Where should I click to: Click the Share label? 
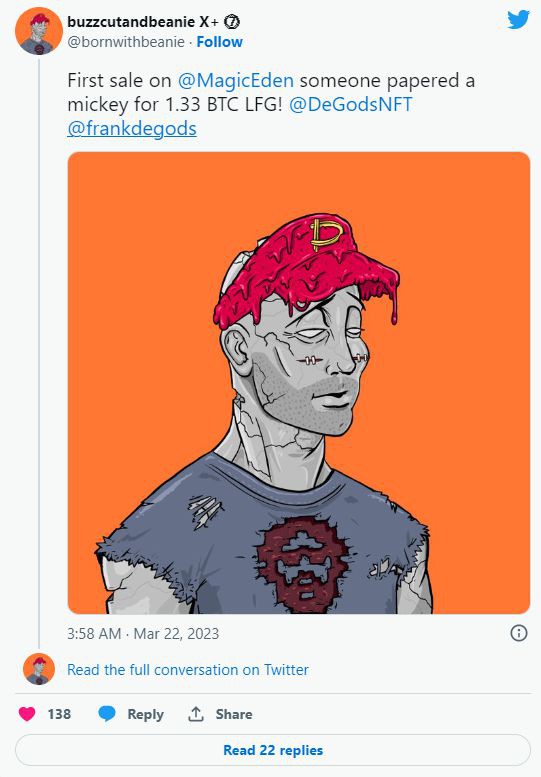click(234, 714)
